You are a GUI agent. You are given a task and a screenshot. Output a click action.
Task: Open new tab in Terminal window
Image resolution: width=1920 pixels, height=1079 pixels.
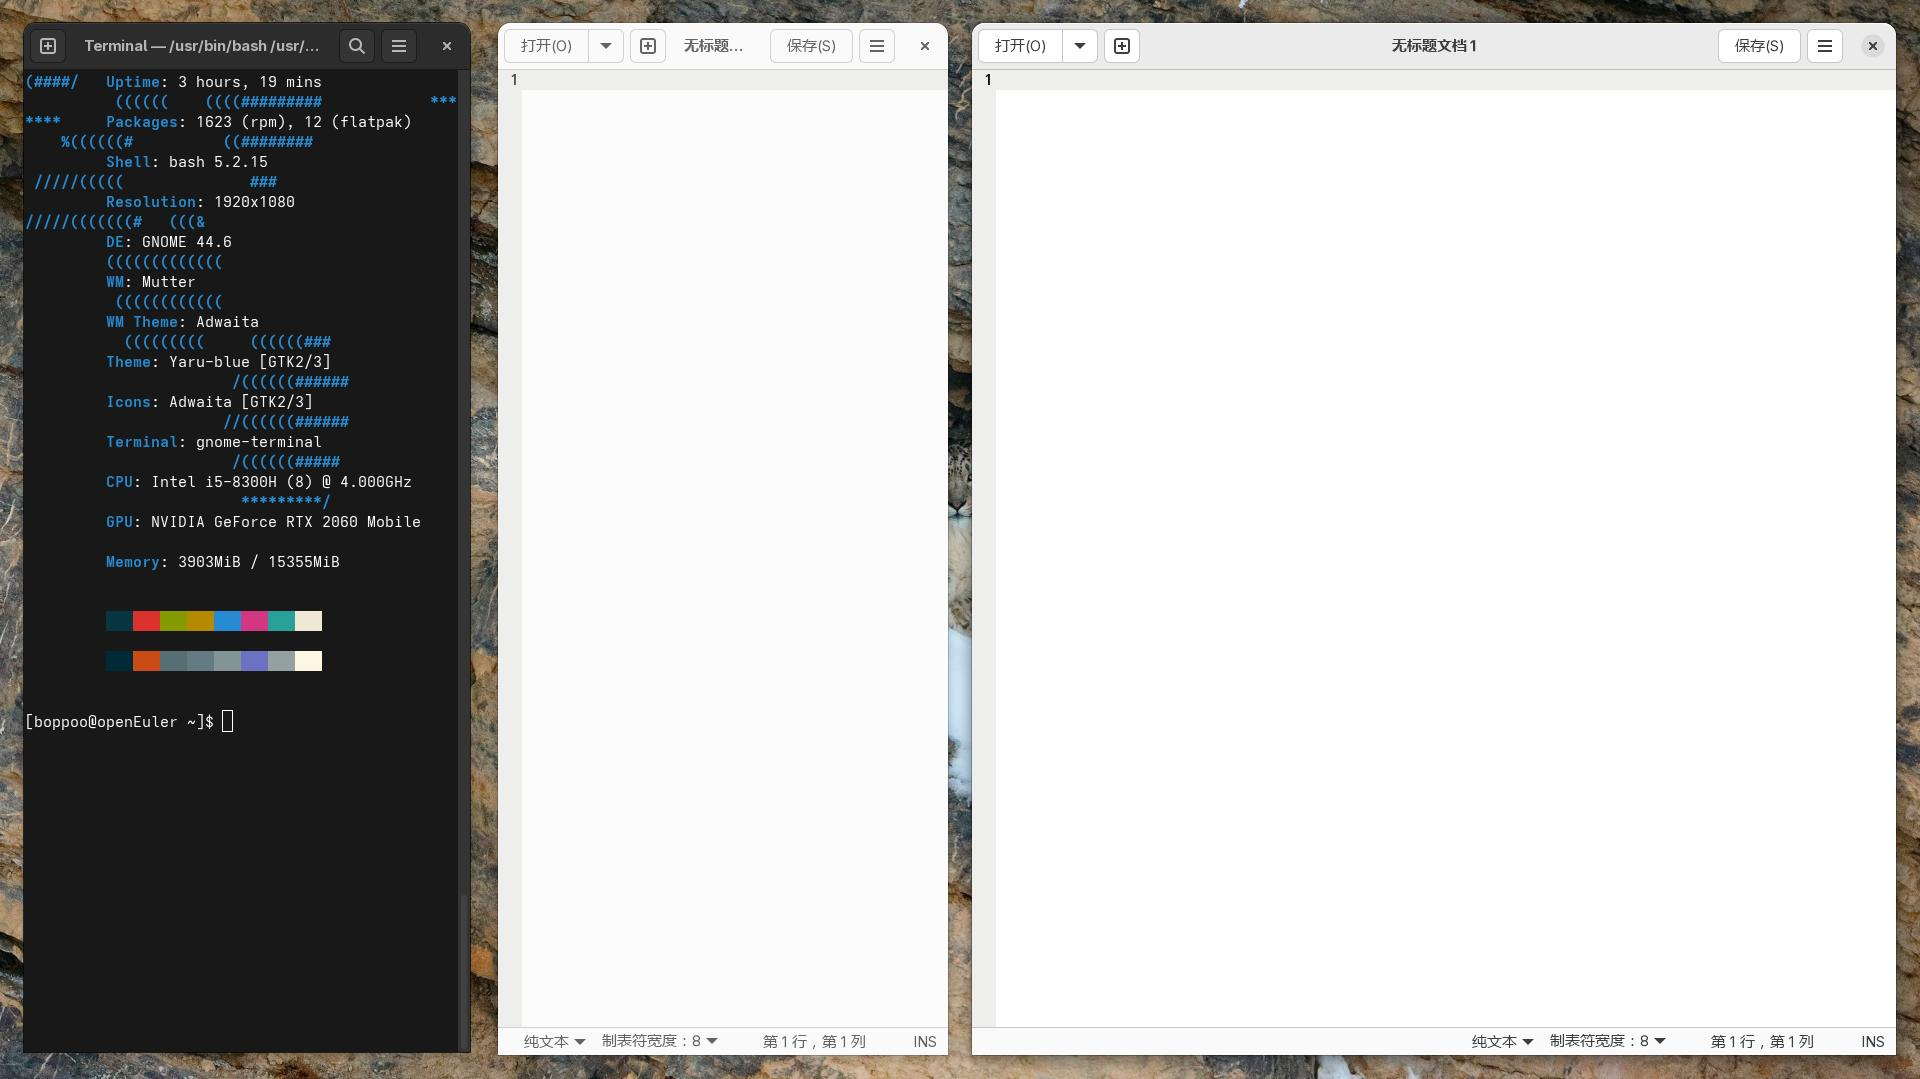click(47, 46)
